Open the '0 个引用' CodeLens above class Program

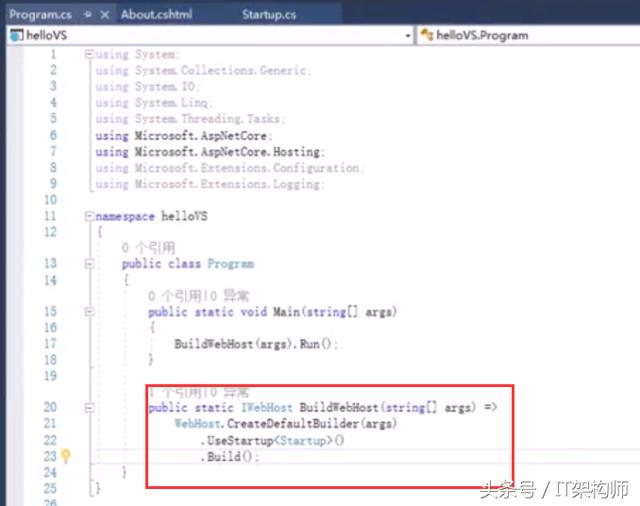[x=149, y=247]
